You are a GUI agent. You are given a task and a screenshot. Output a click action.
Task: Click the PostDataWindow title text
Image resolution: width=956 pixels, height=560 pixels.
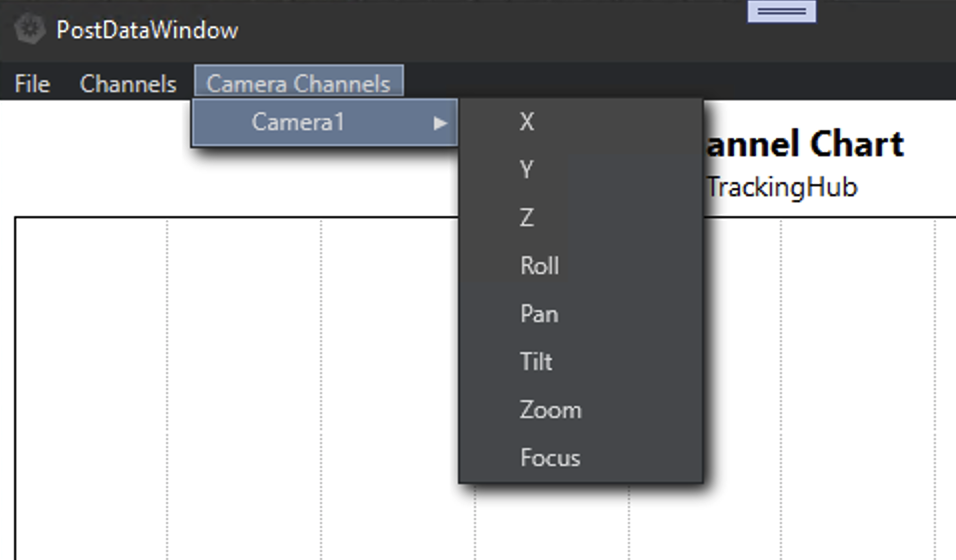point(147,30)
